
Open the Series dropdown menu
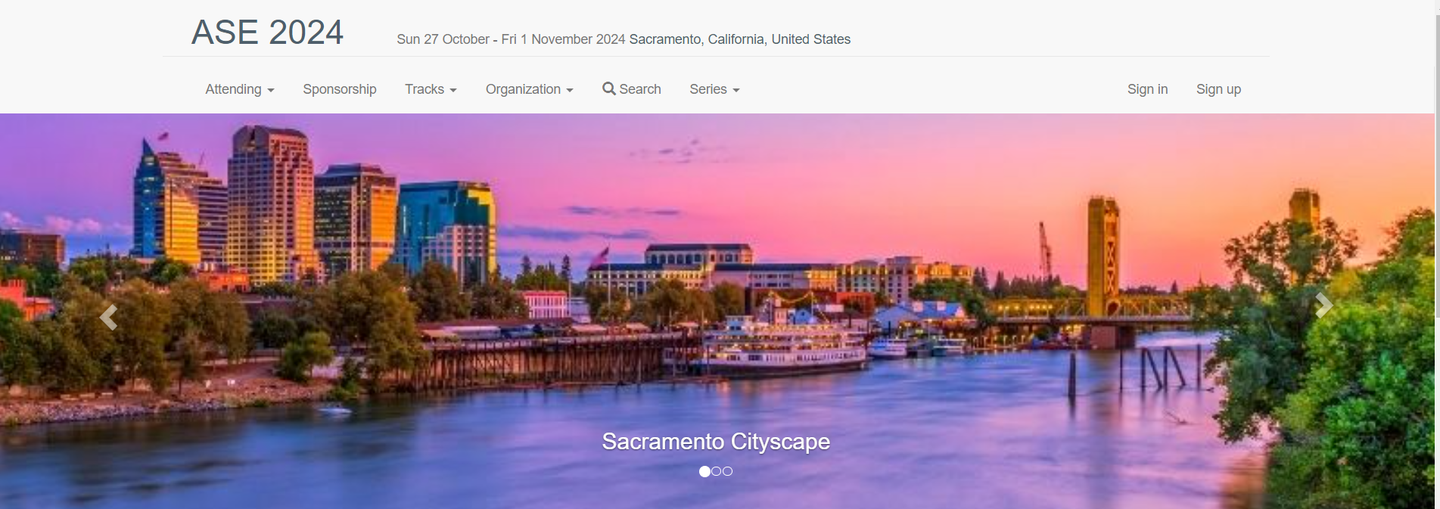[715, 89]
